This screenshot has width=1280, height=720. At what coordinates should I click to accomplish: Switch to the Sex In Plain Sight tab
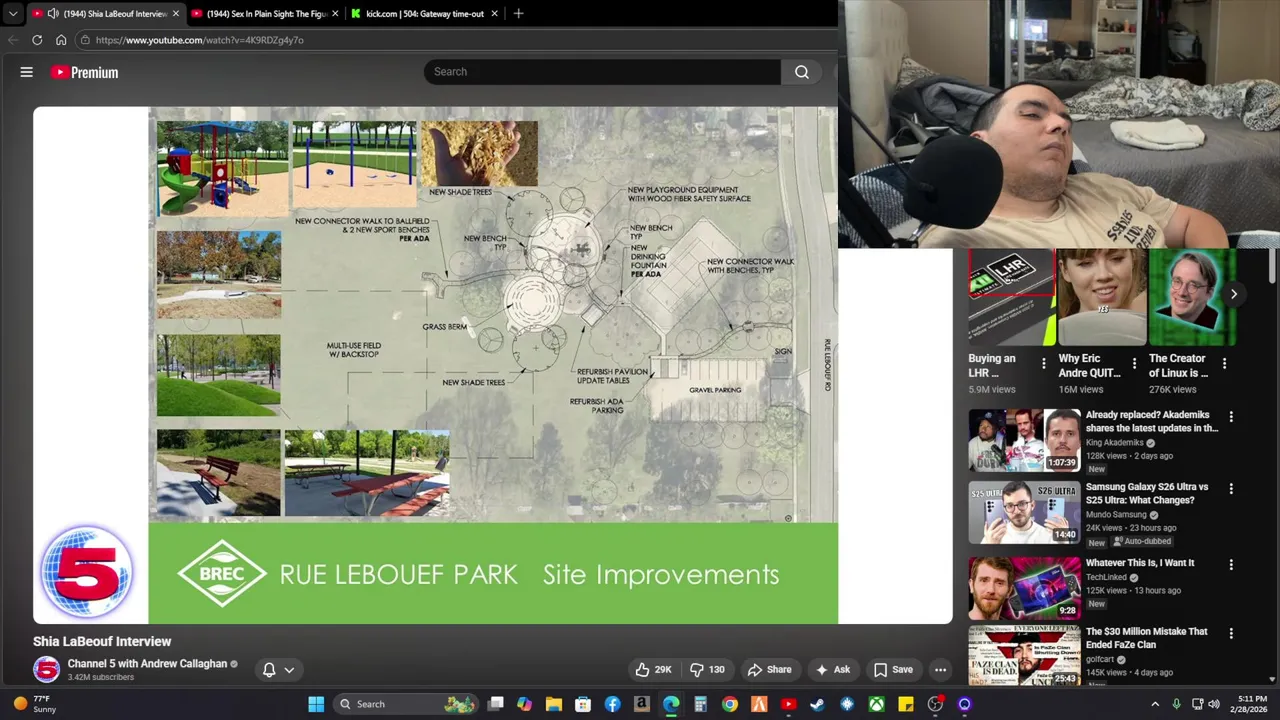[265, 14]
